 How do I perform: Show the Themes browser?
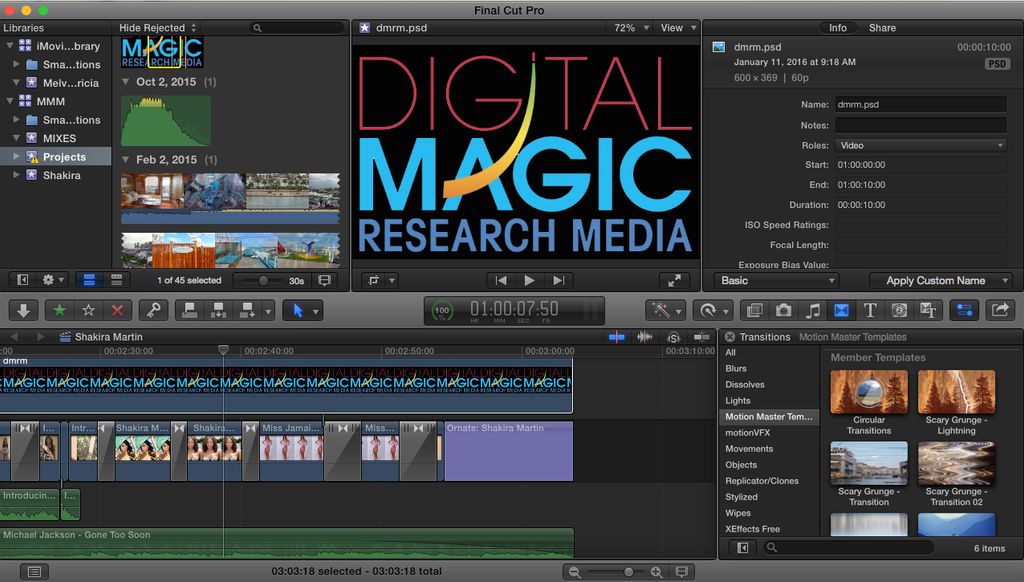[x=928, y=310]
